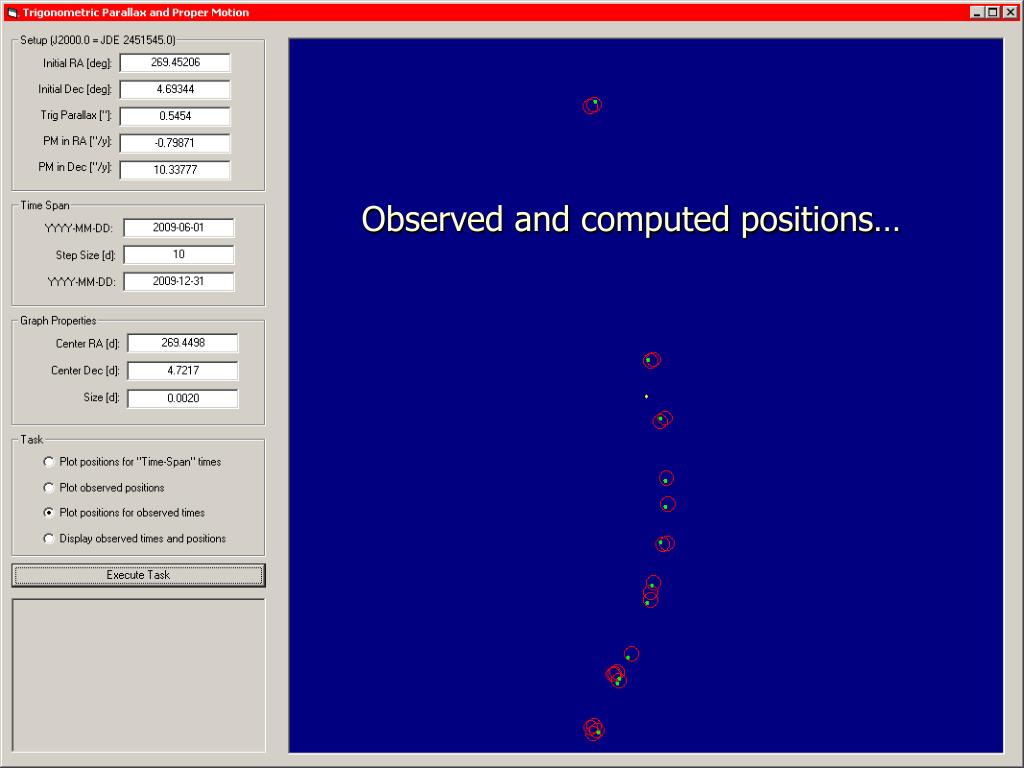Click the "Time Span" group label
This screenshot has height=768, width=1024.
click(x=45, y=206)
